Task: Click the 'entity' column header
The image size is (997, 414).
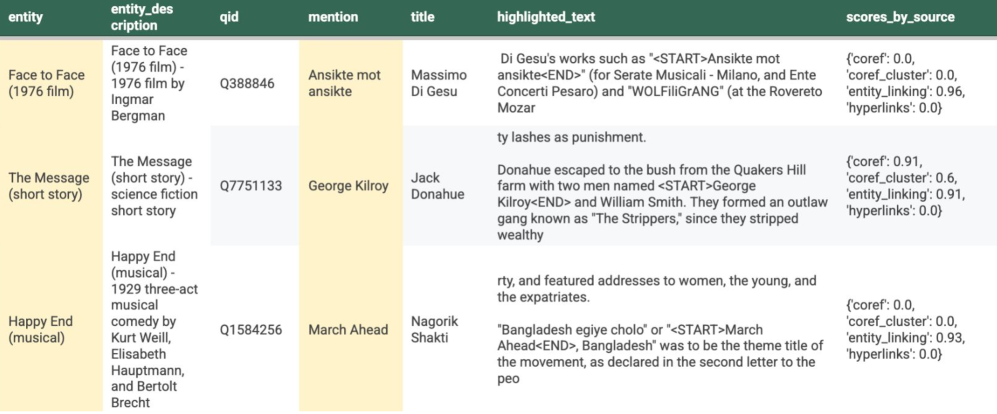Action: 24,18
